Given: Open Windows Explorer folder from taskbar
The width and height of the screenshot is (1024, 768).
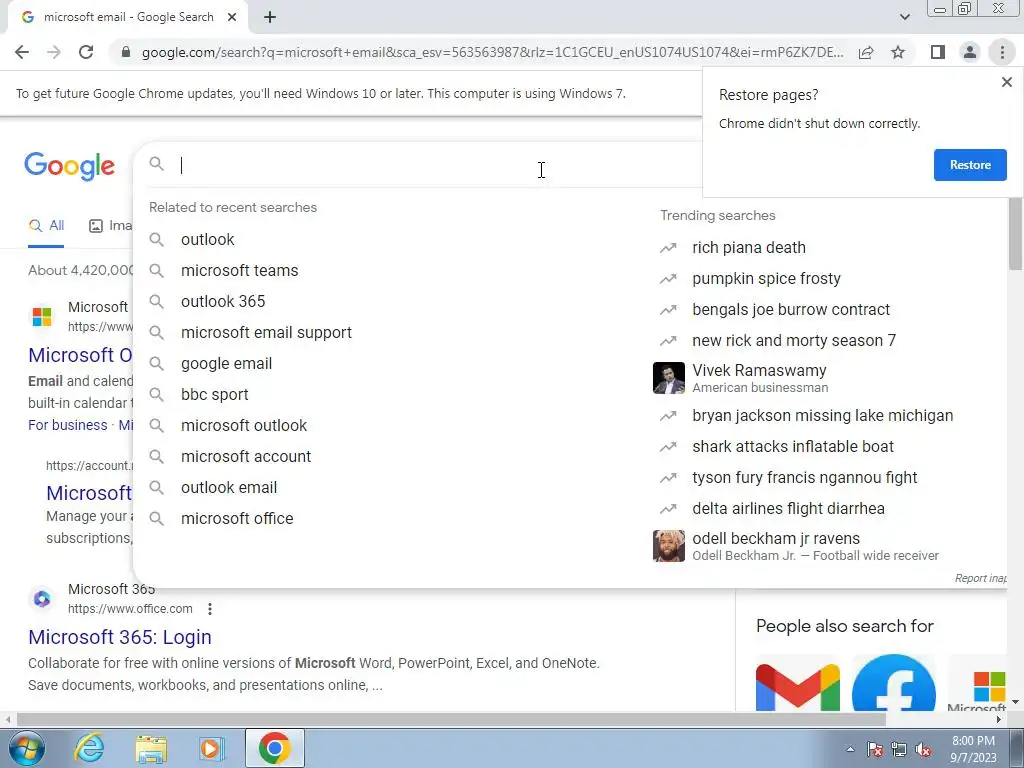Looking at the screenshot, I should [151, 749].
